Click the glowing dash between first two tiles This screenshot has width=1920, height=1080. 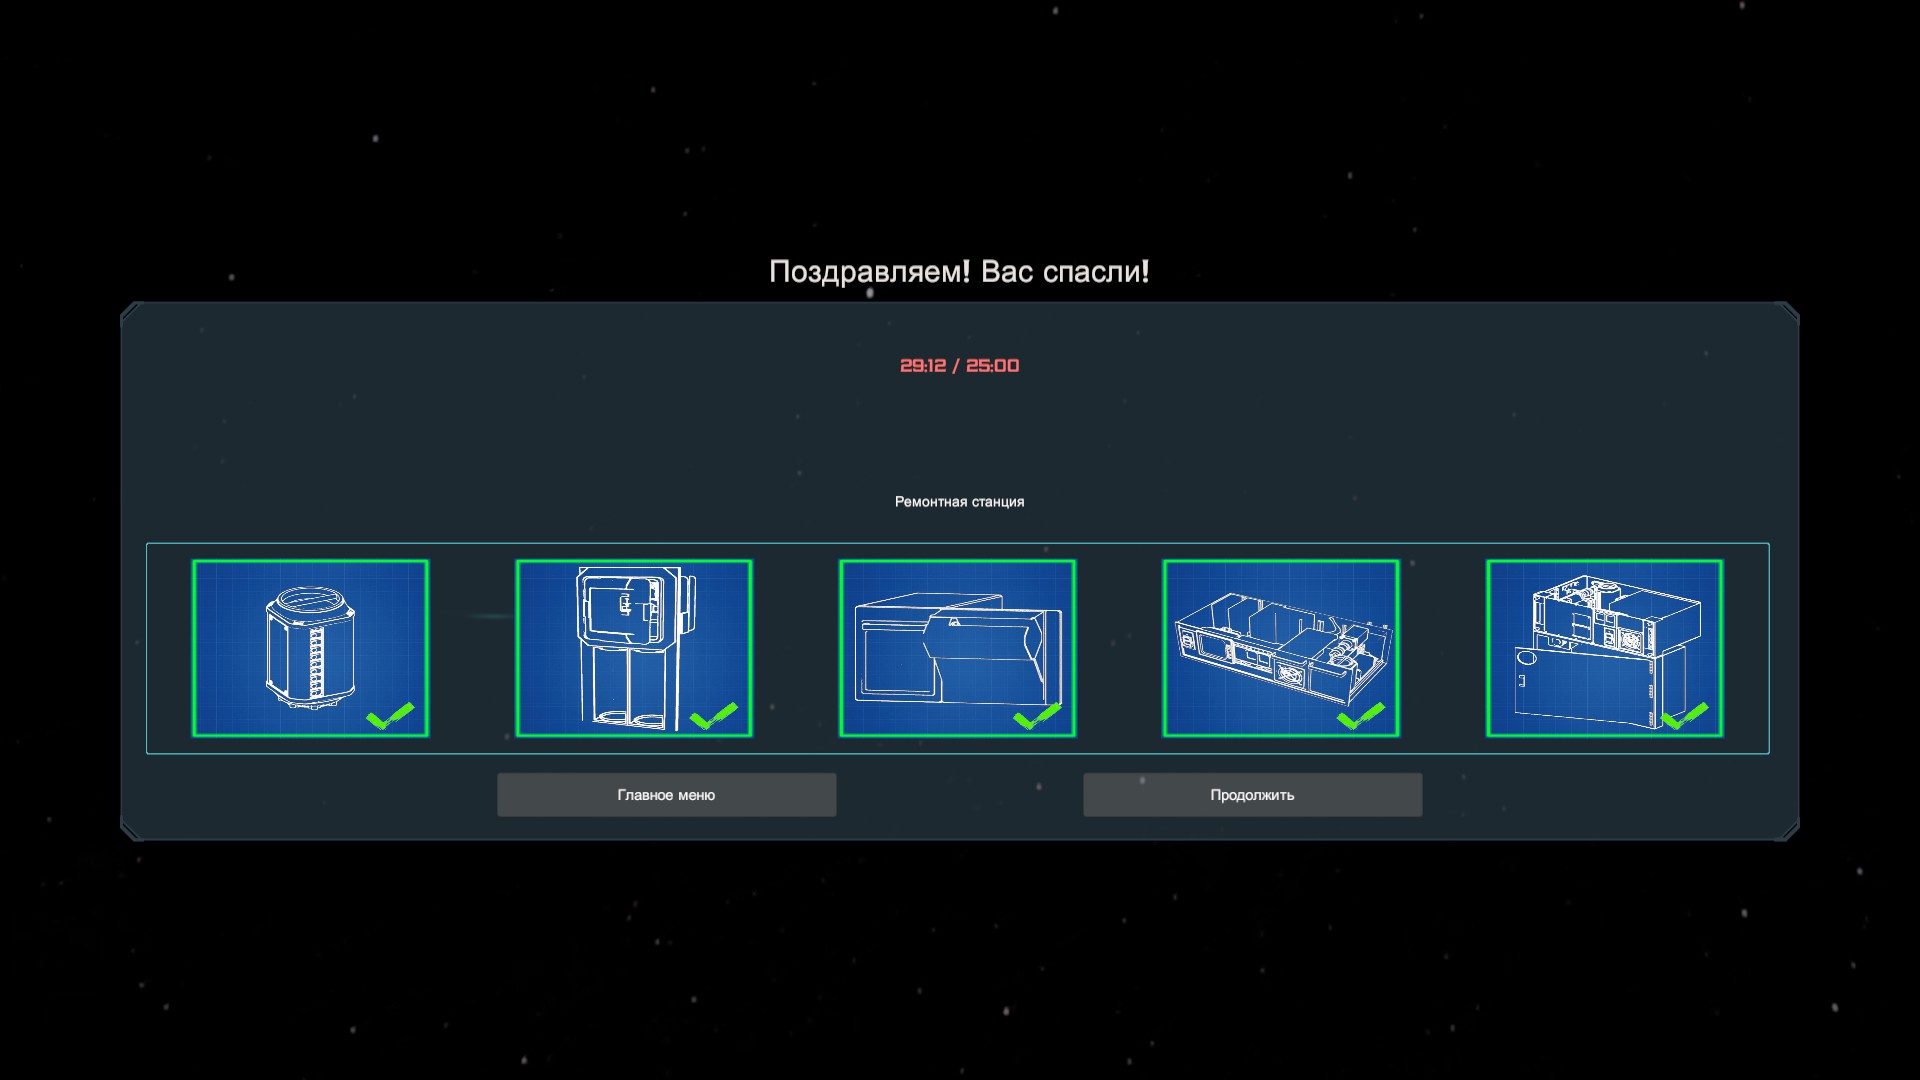490,616
